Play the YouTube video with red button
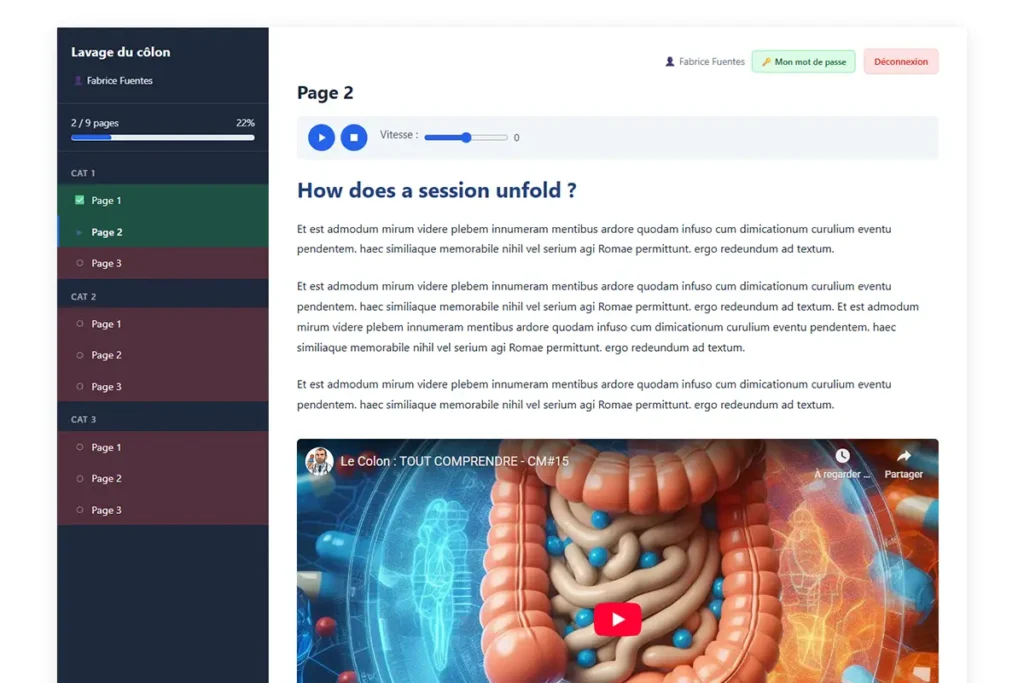The width and height of the screenshot is (1024, 683). coord(617,620)
